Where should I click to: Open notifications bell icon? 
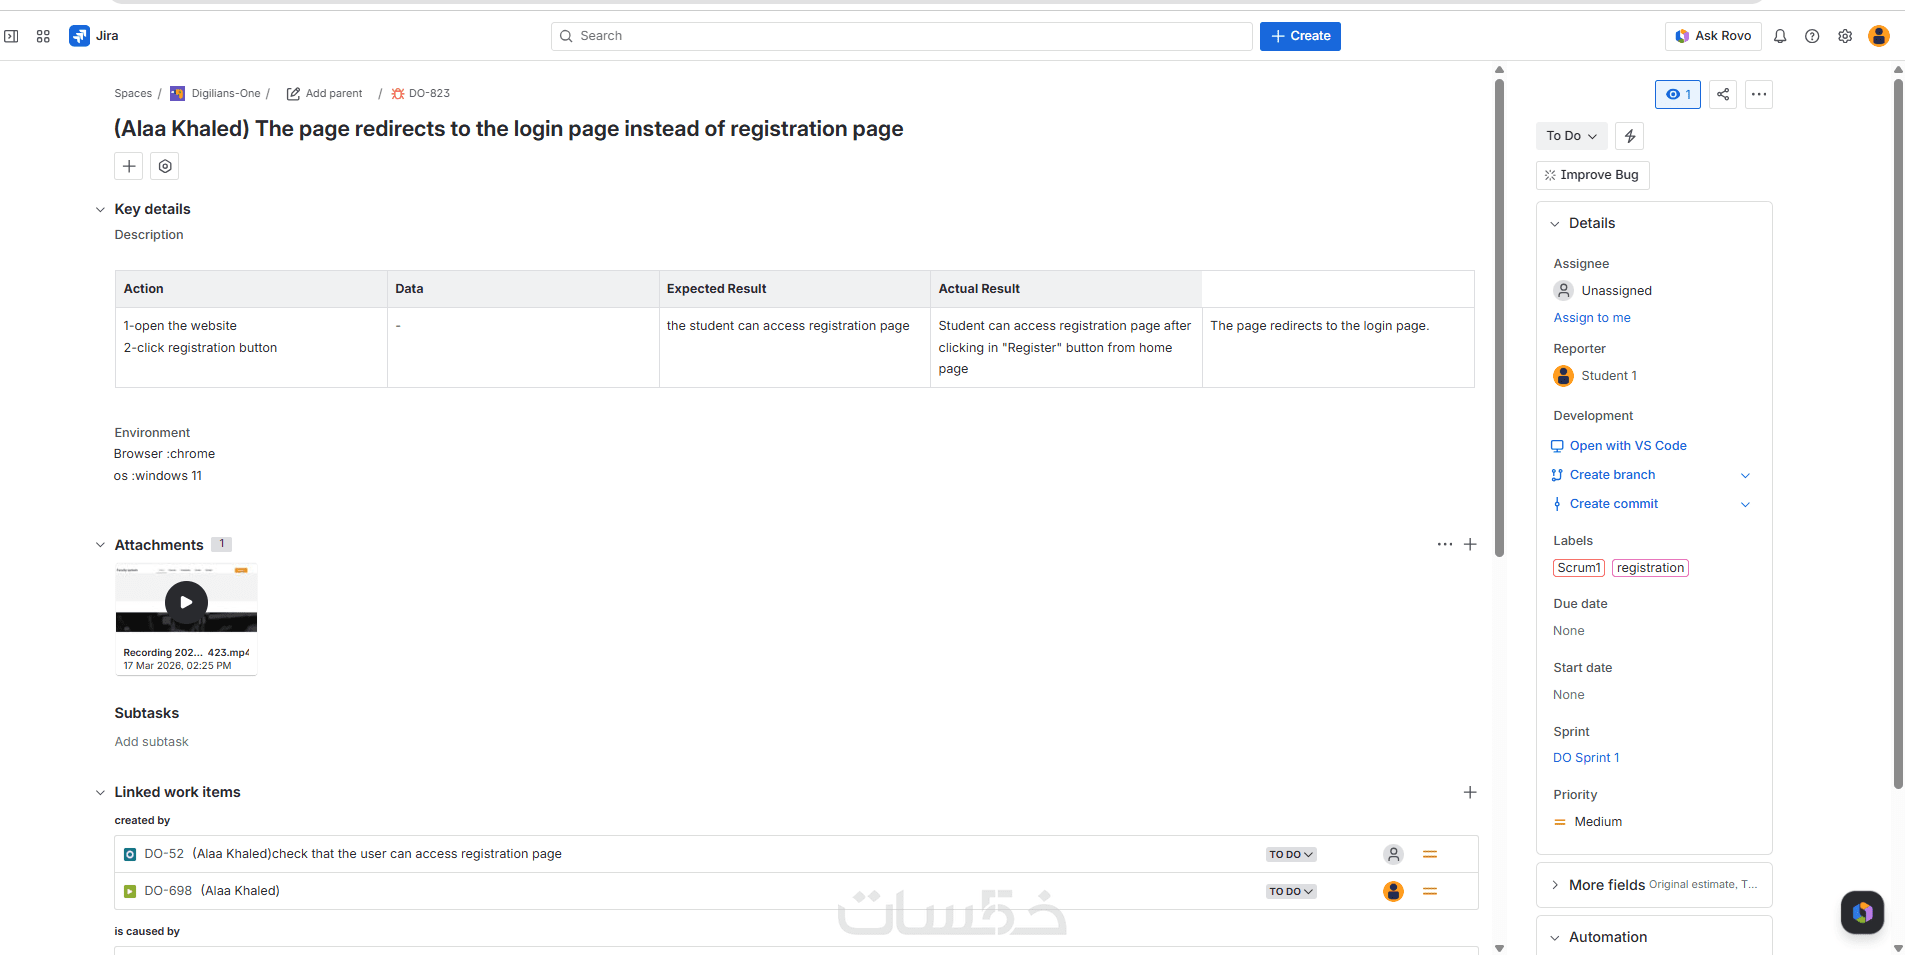(x=1780, y=36)
